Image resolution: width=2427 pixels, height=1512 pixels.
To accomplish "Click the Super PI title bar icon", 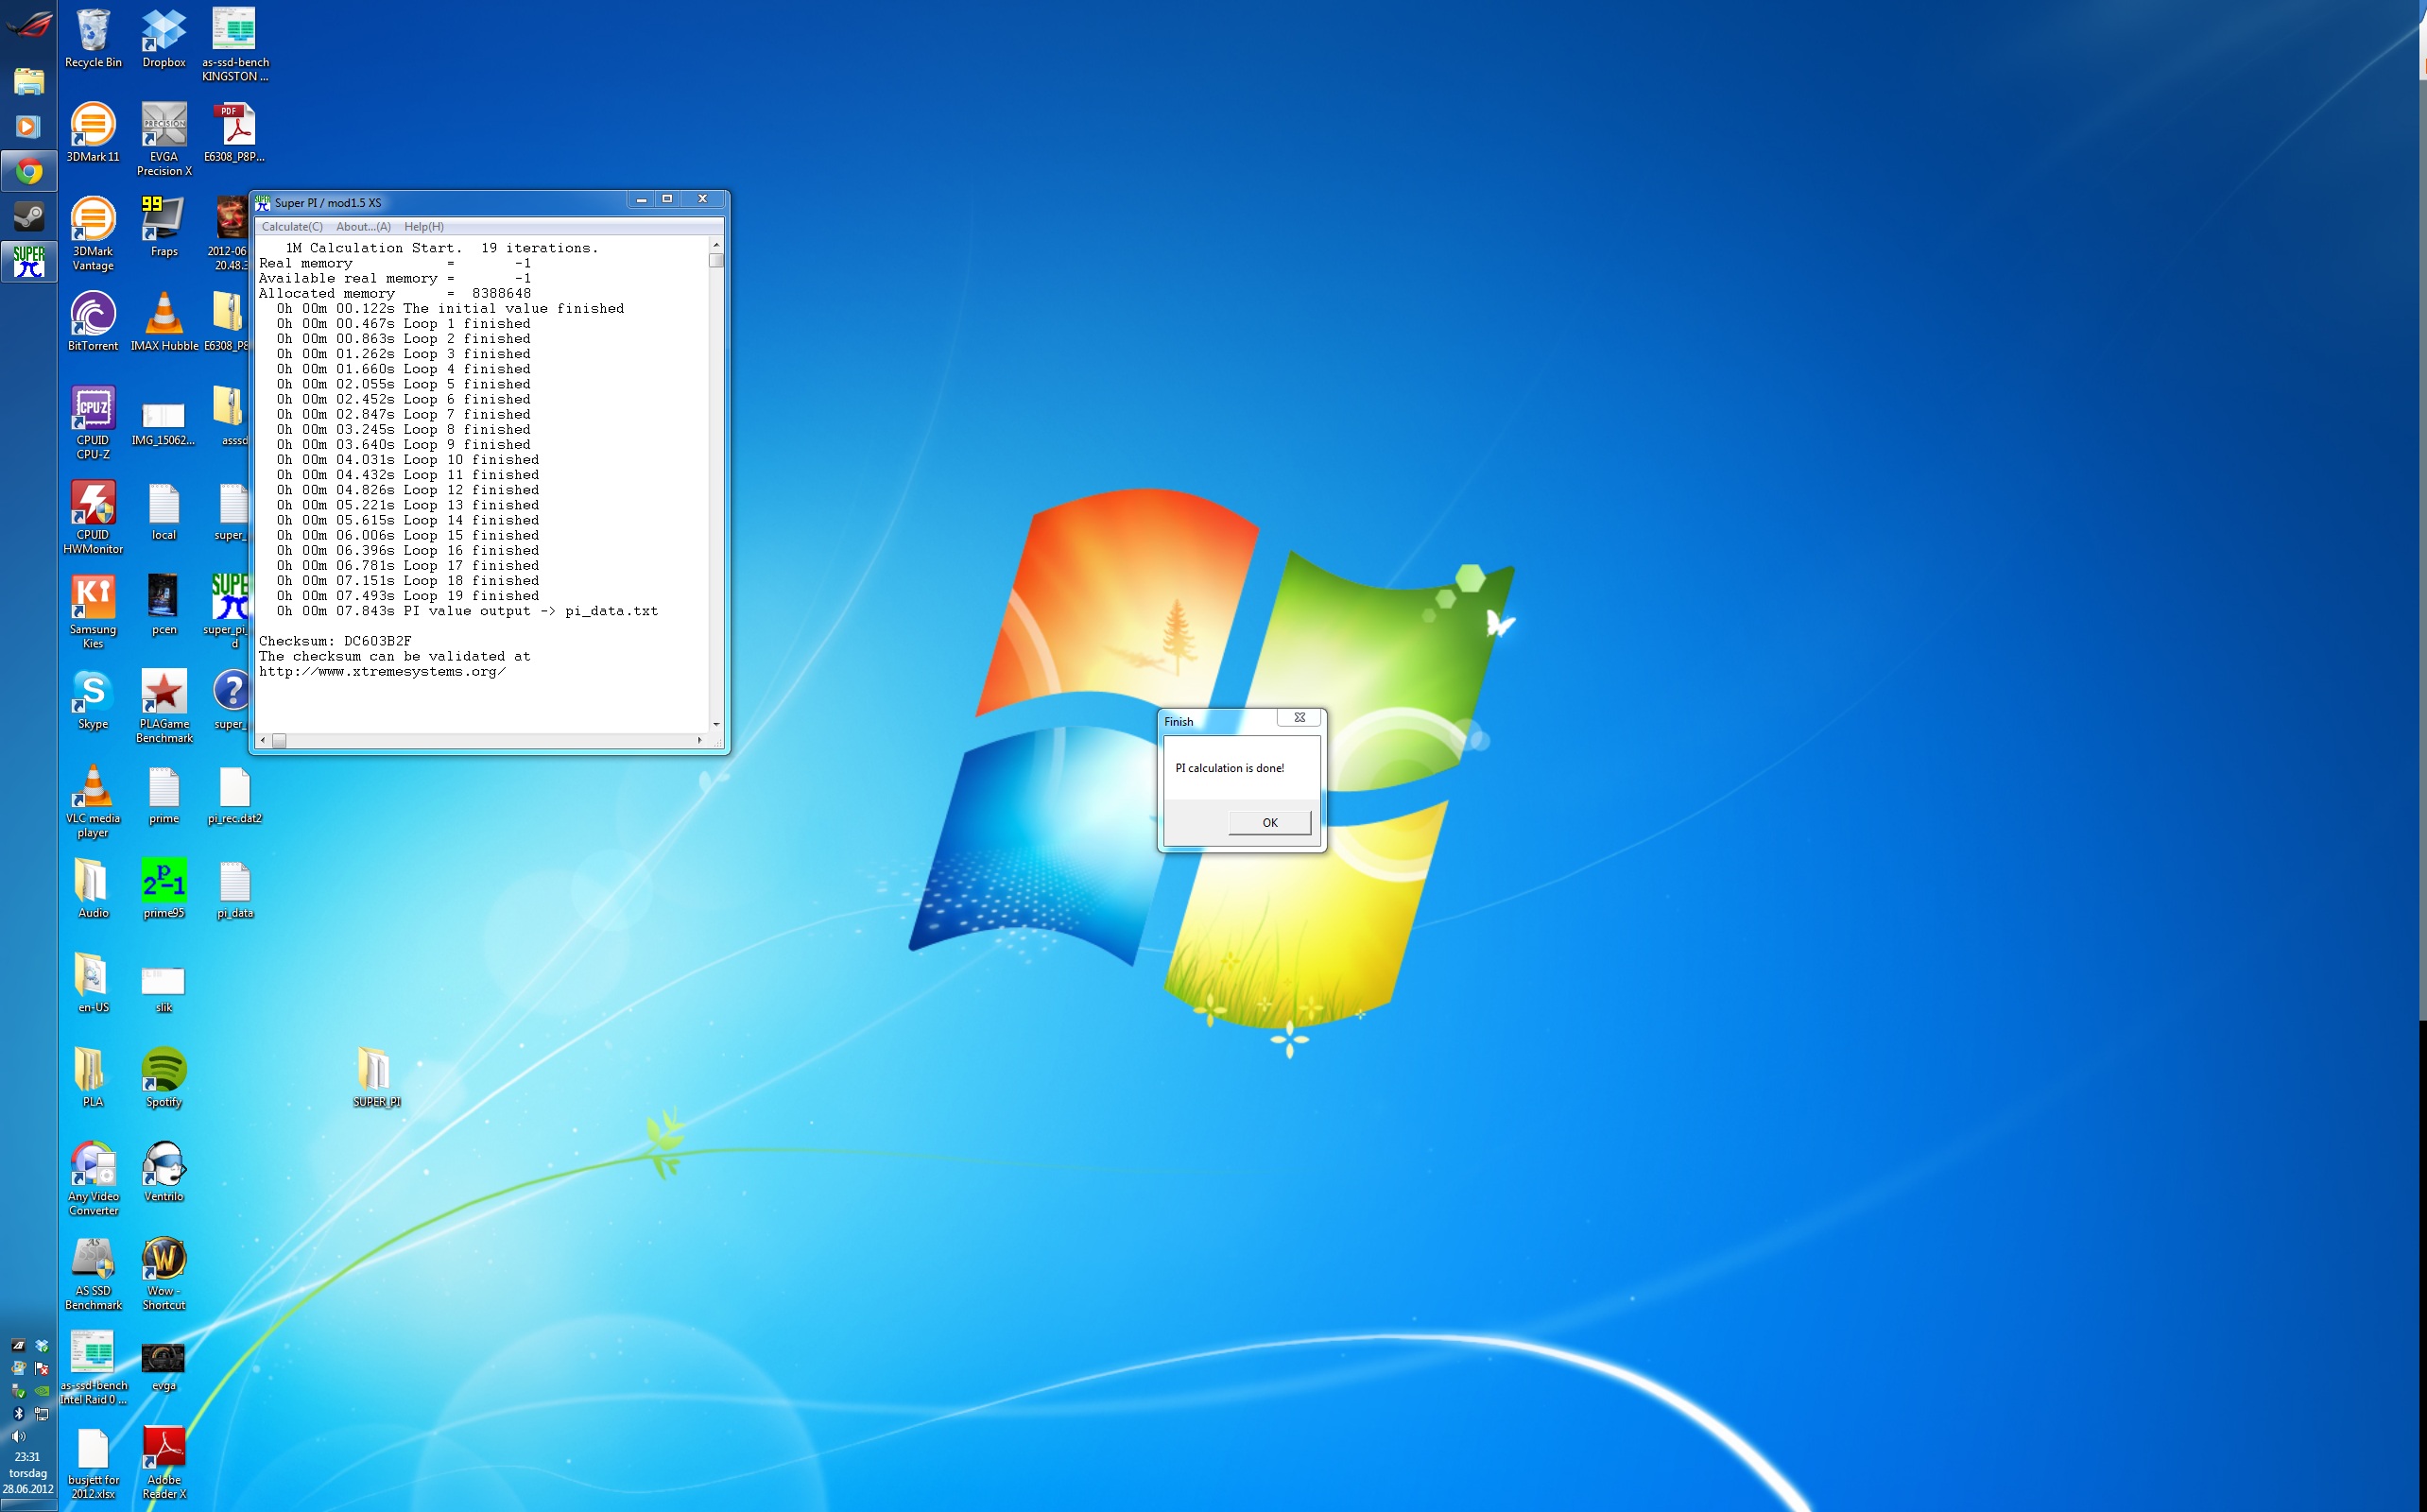I will point(263,202).
